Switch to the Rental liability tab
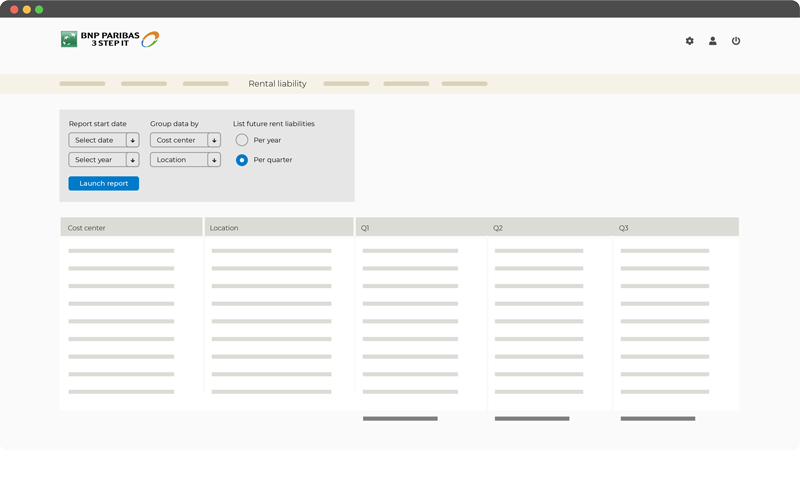 277,84
